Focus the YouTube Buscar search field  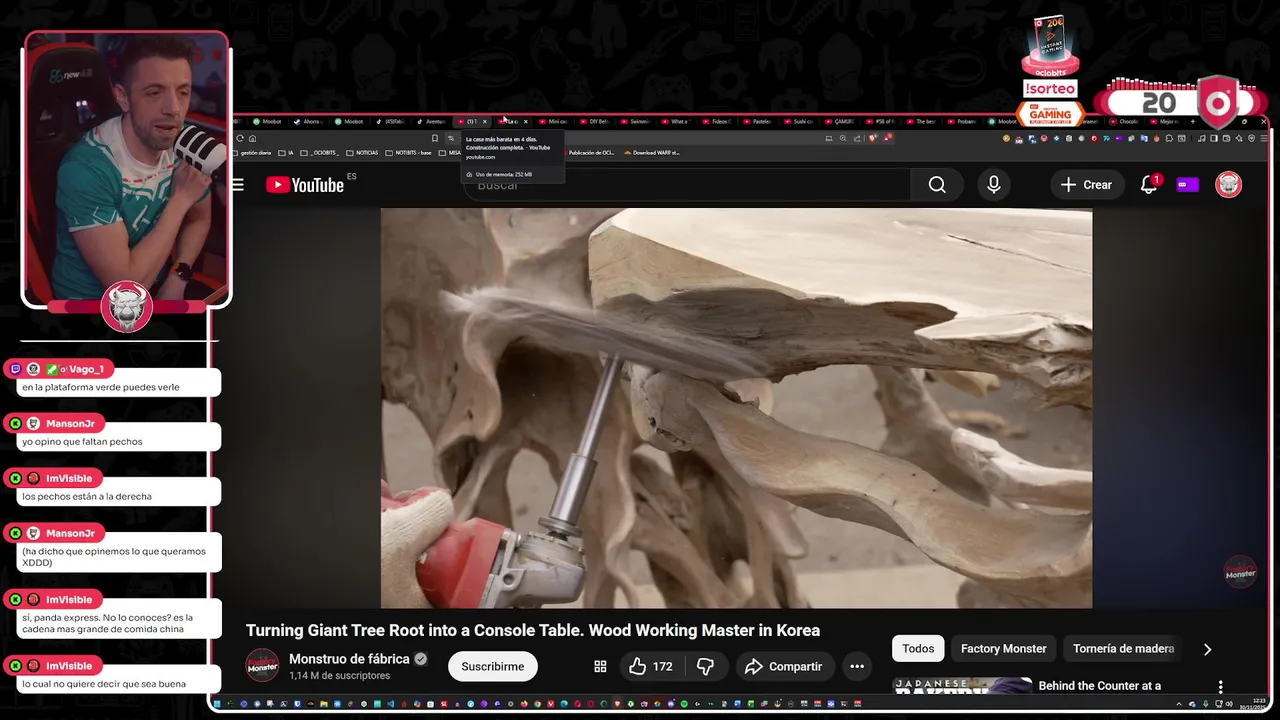click(687, 185)
